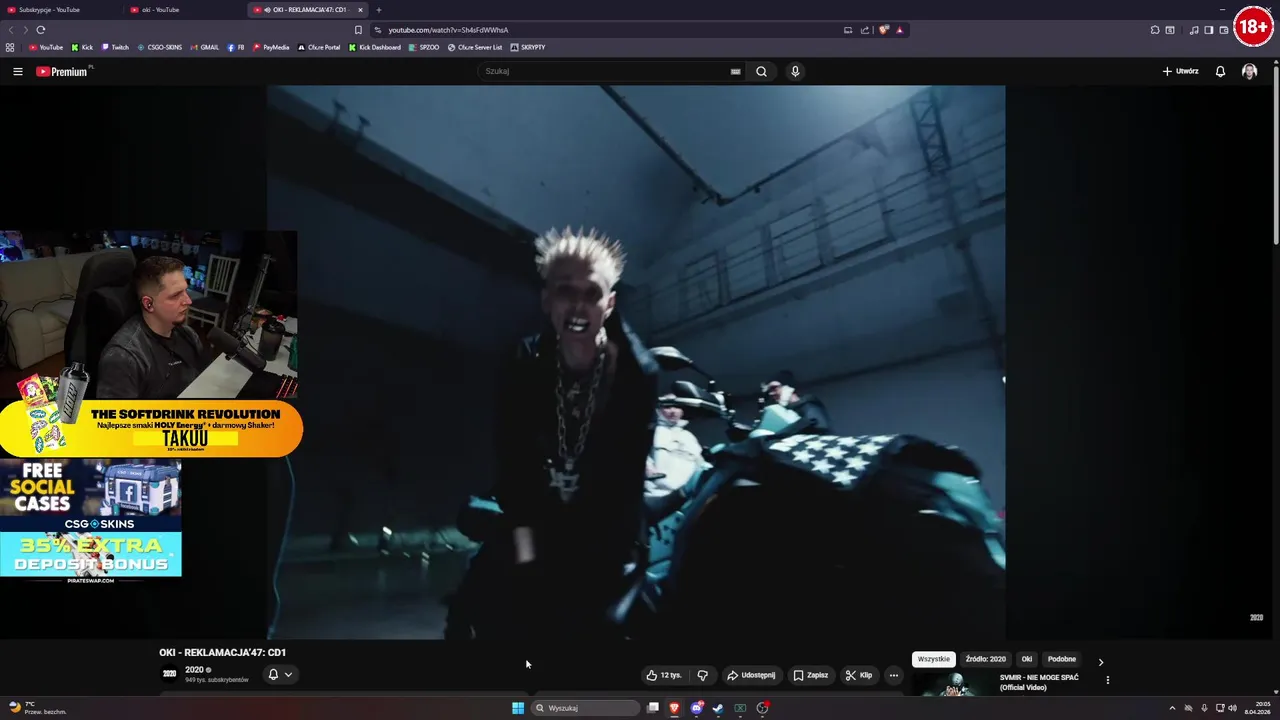Open the Cfx.re Server List bookmark
Viewport: 1280px width, 720px height.
pyautogui.click(x=475, y=47)
